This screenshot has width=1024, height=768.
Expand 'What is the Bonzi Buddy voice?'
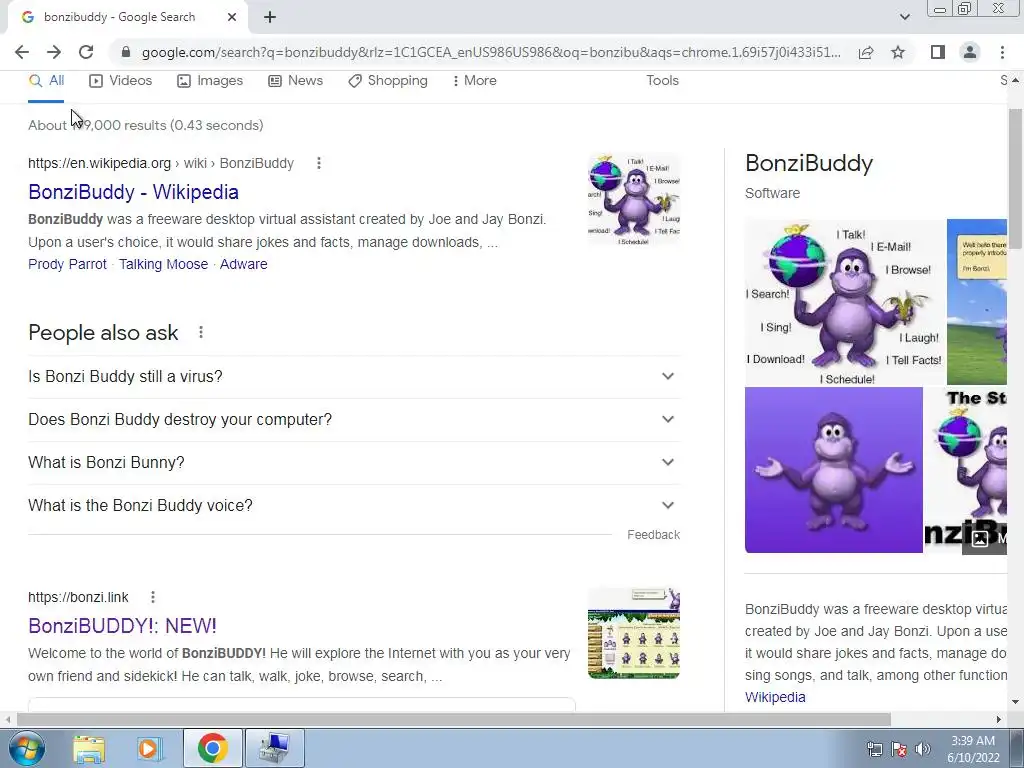(354, 505)
